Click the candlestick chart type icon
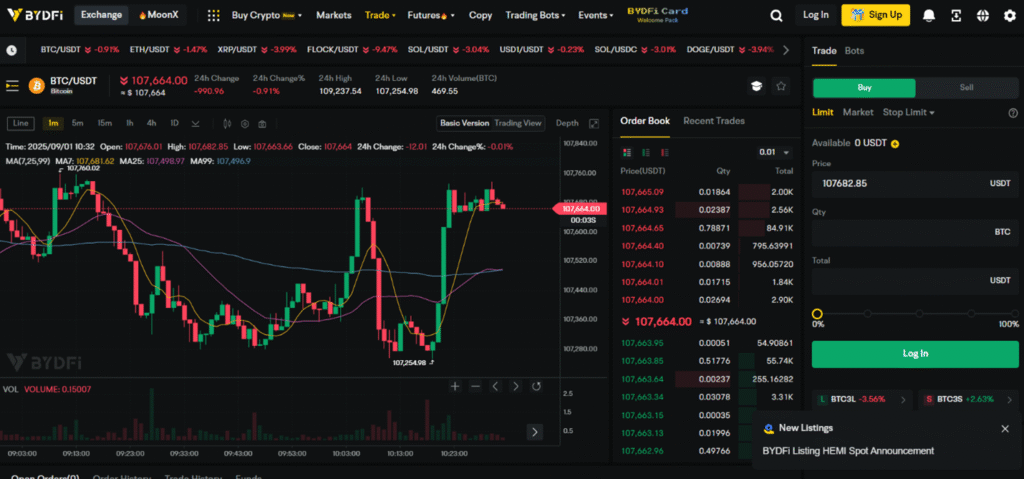This screenshot has width=1024, height=479. (x=227, y=124)
